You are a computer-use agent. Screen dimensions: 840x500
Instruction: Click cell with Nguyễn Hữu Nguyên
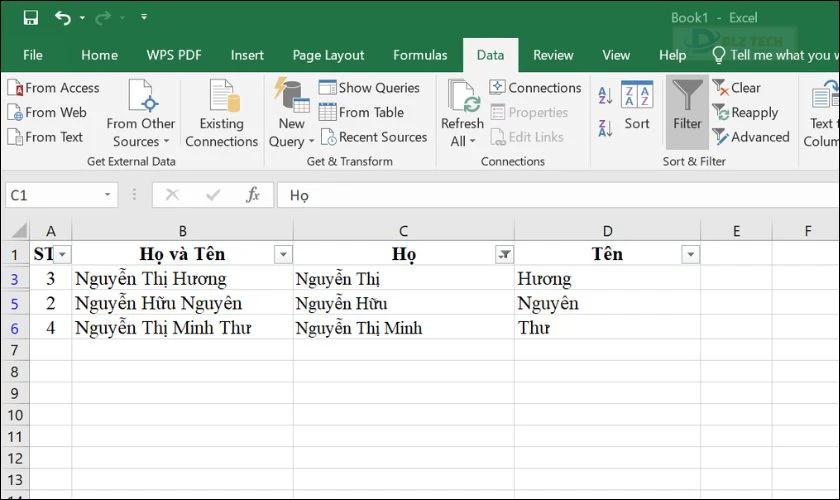(x=183, y=303)
